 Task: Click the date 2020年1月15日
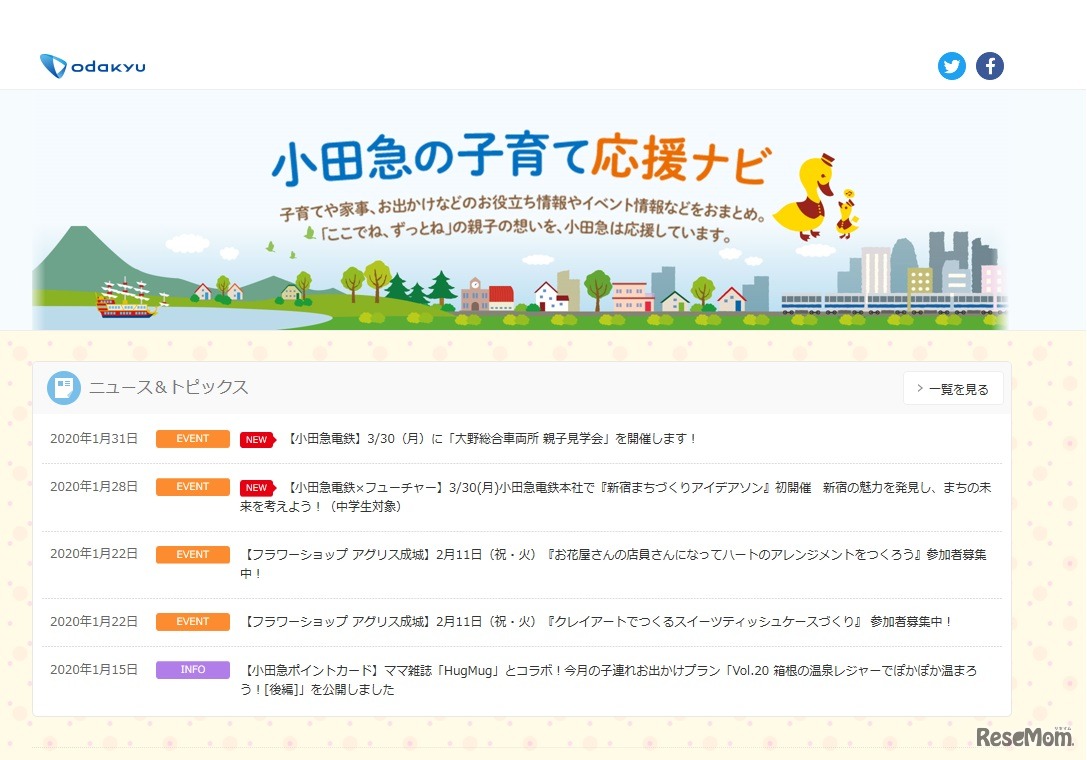tap(94, 670)
